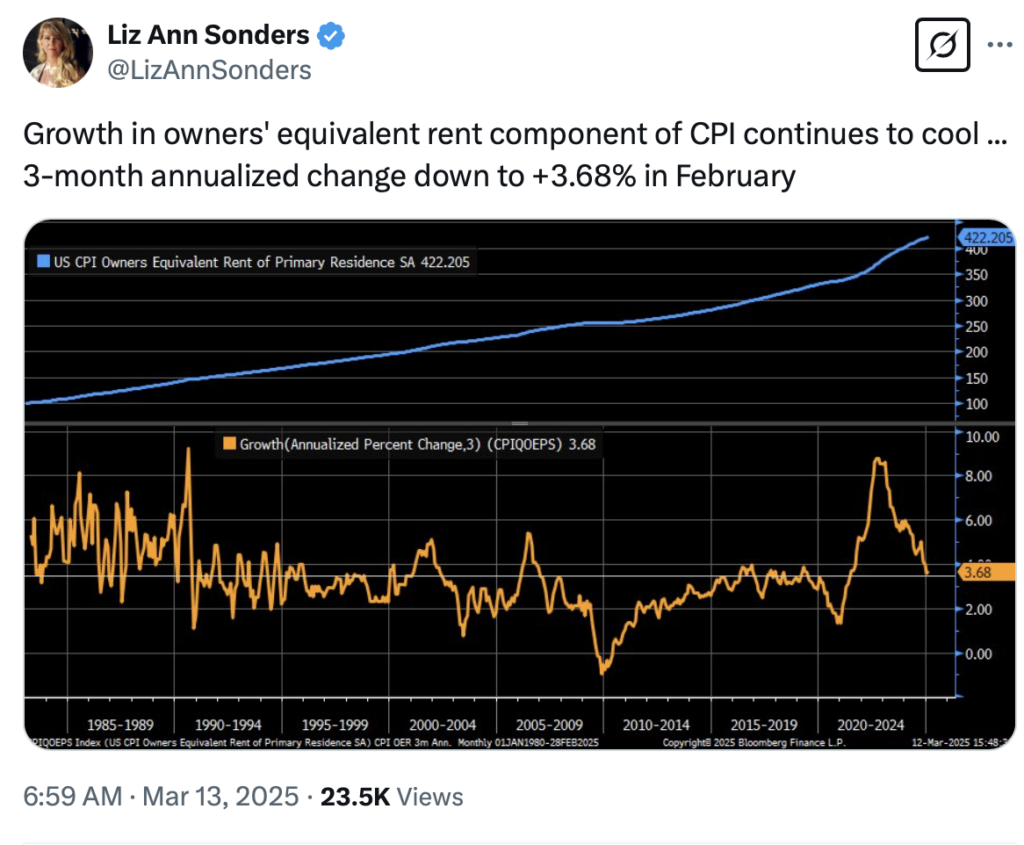Click the blue verified badge
Viewport: 1024px width, 845px height.
(332, 36)
